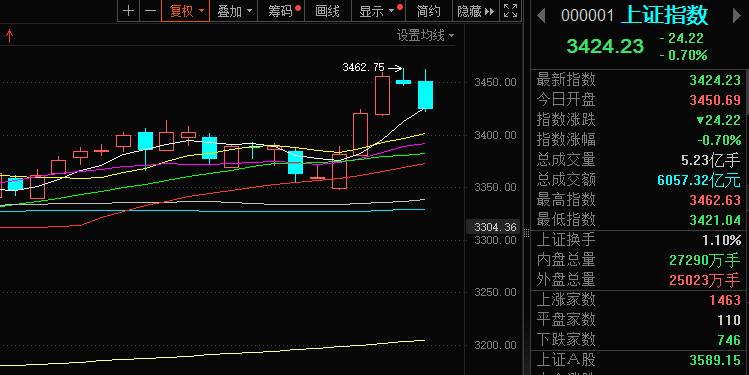Viewport: 749px width, 375px height.
Task: Expand the 叠加 overlay dropdown
Action: (x=234, y=11)
